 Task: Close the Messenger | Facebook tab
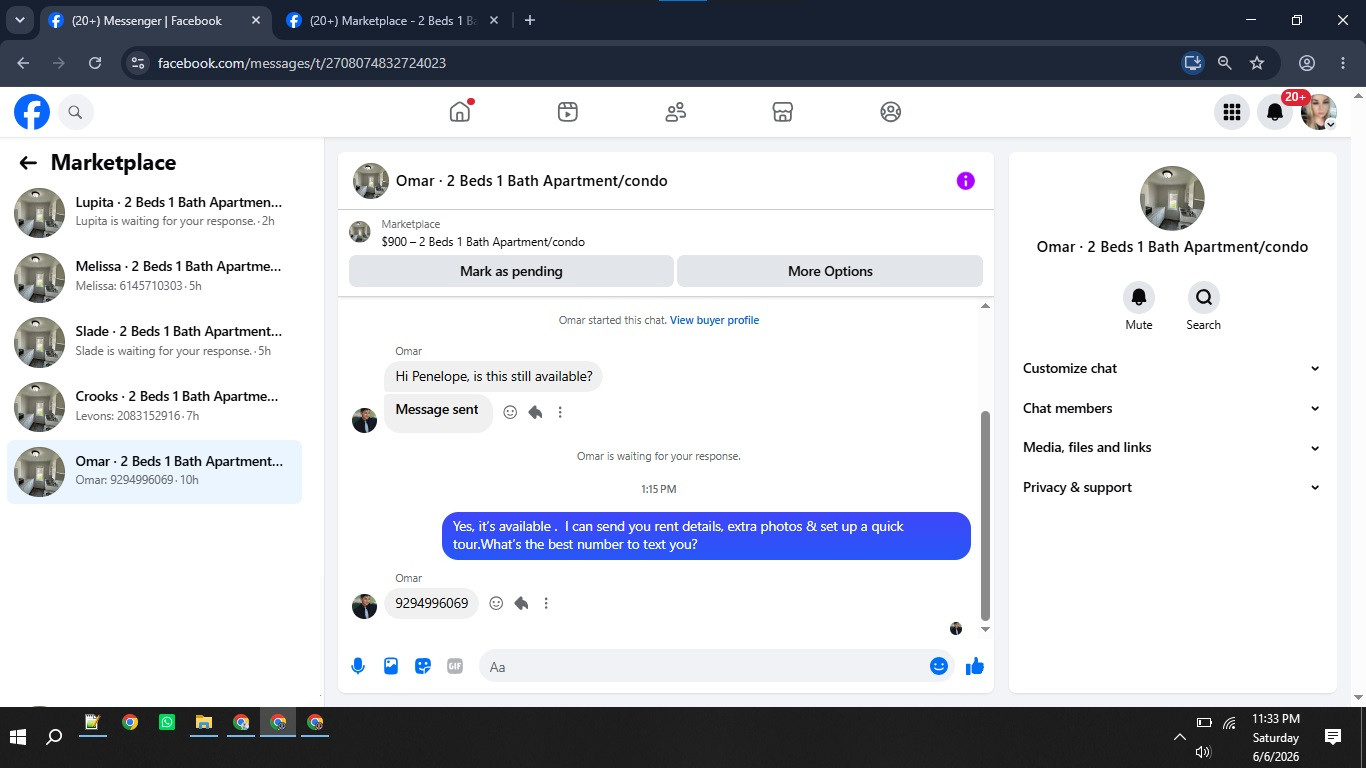point(257,20)
